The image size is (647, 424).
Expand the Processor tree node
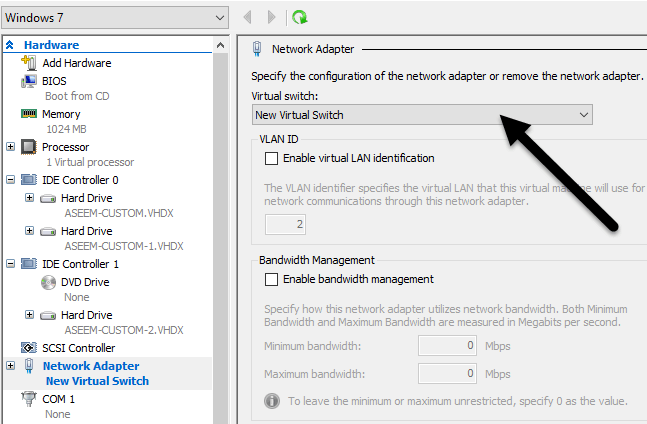point(10,147)
